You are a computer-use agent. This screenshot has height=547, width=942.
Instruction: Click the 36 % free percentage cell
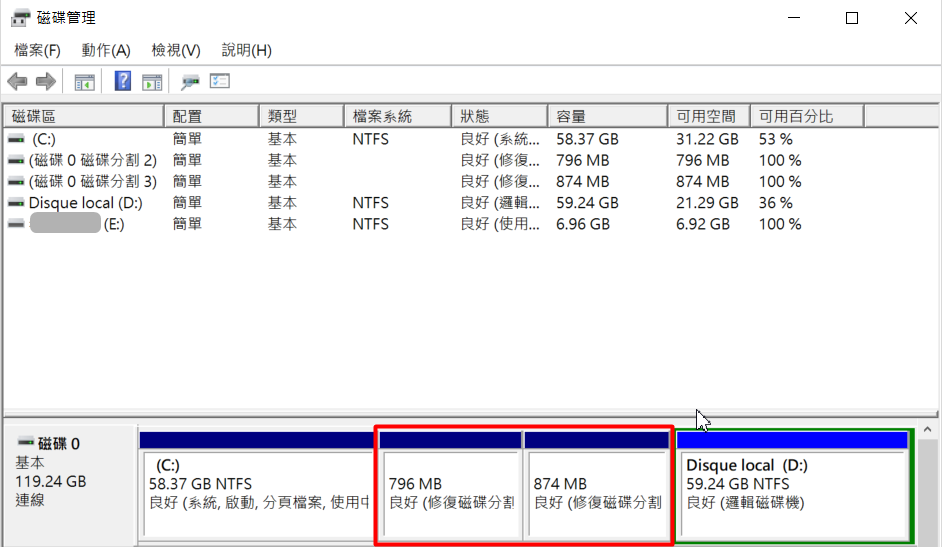(x=776, y=203)
